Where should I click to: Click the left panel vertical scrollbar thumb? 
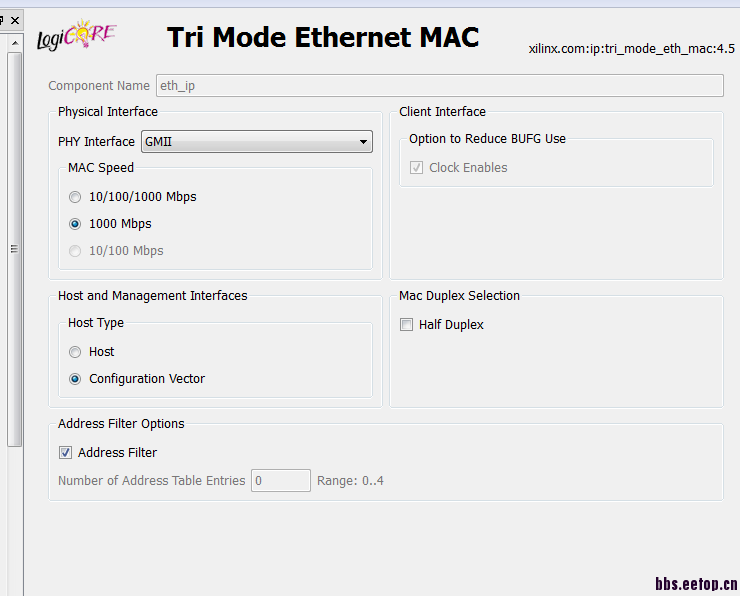click(x=15, y=249)
